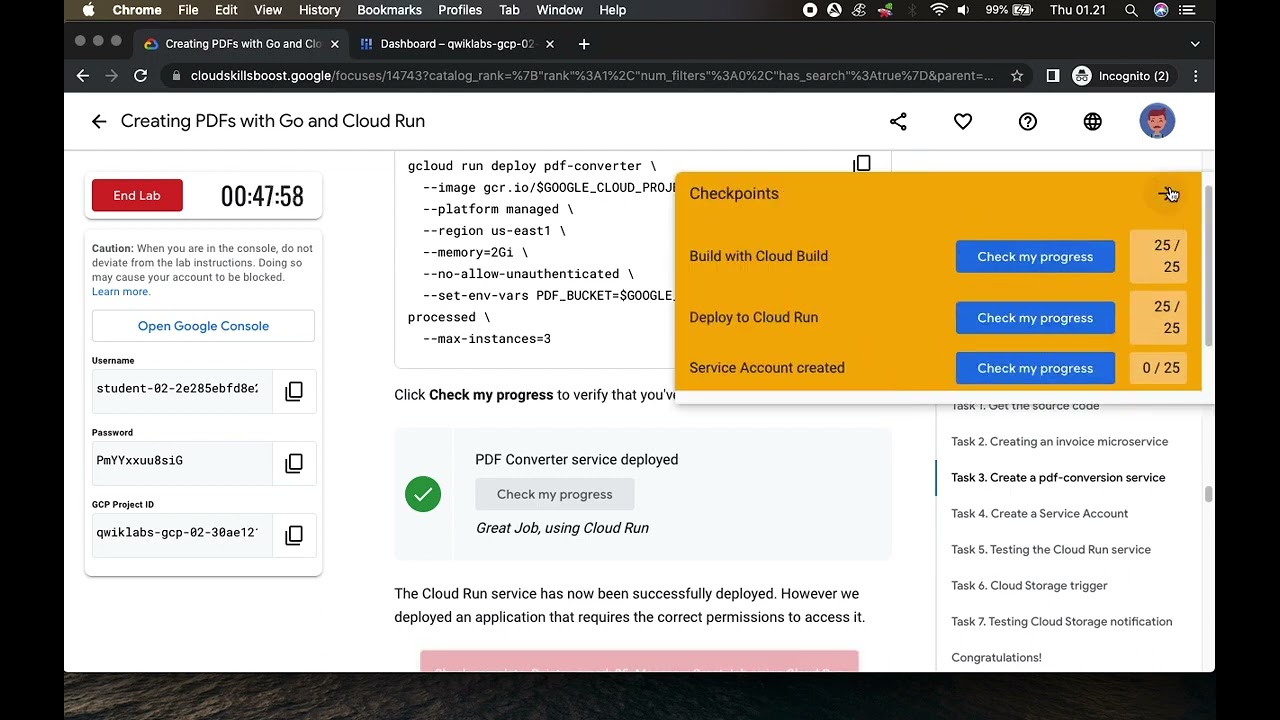This screenshot has width=1280, height=720.
Task: Open Spotlight search icon
Action: tap(1131, 10)
